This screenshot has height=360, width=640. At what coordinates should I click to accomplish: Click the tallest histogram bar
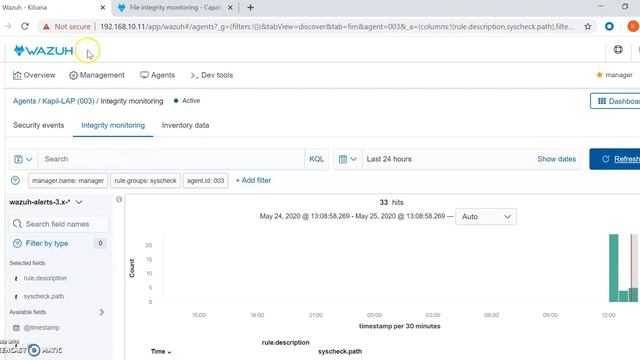coord(613,268)
